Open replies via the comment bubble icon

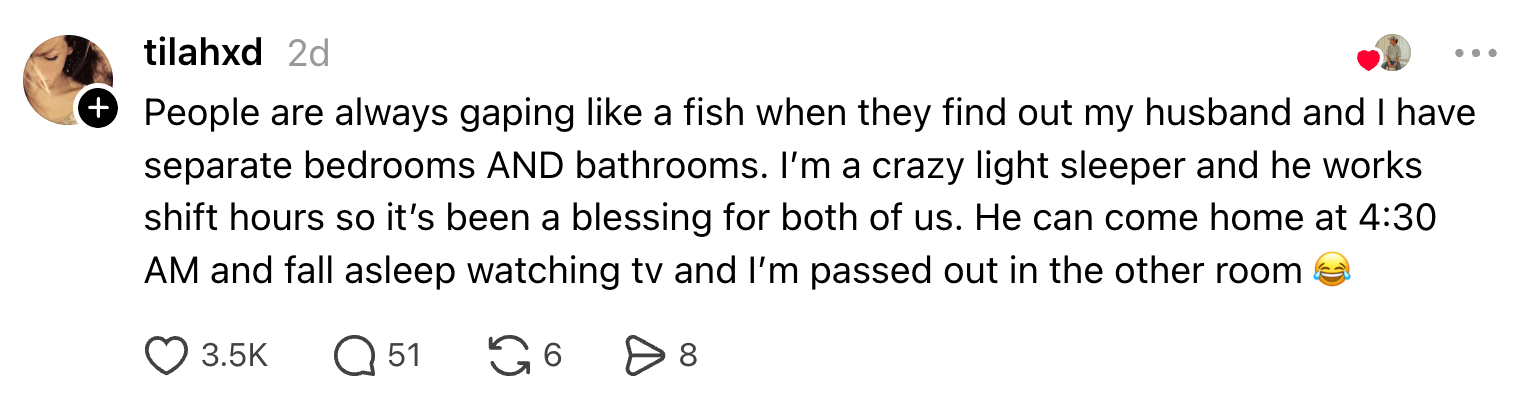(354, 355)
